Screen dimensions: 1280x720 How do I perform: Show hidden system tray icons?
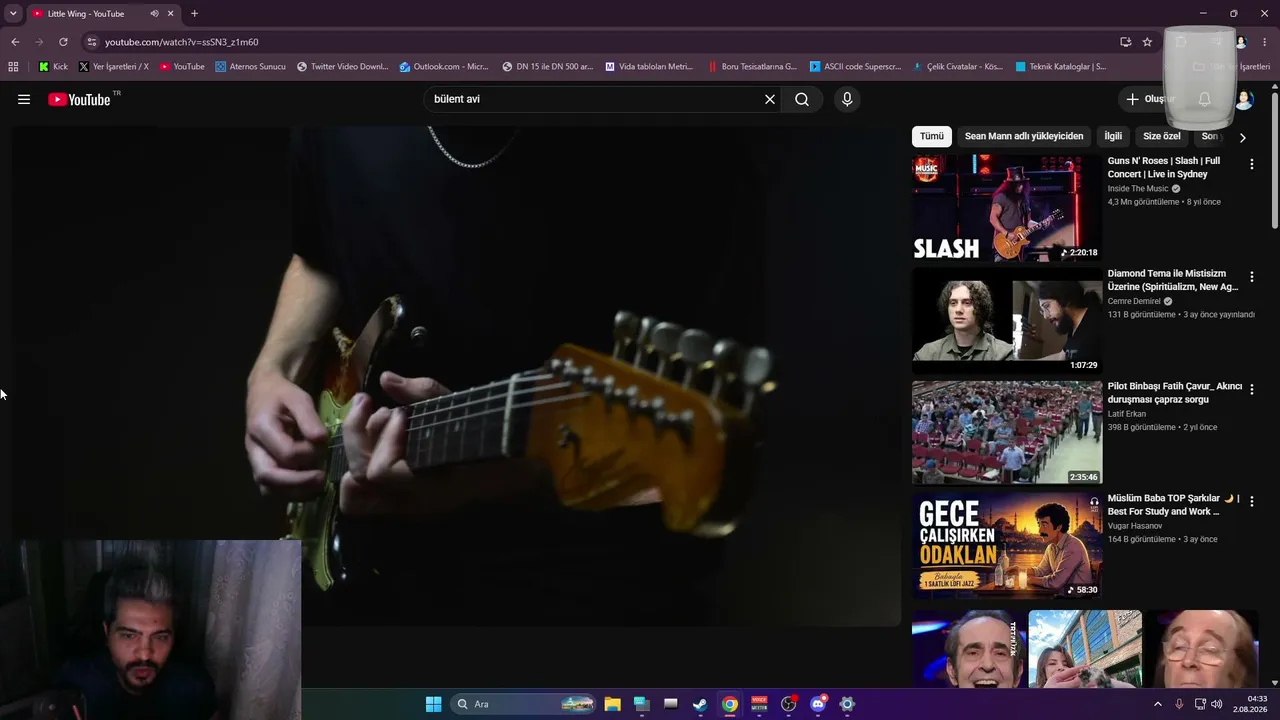pyautogui.click(x=1158, y=704)
